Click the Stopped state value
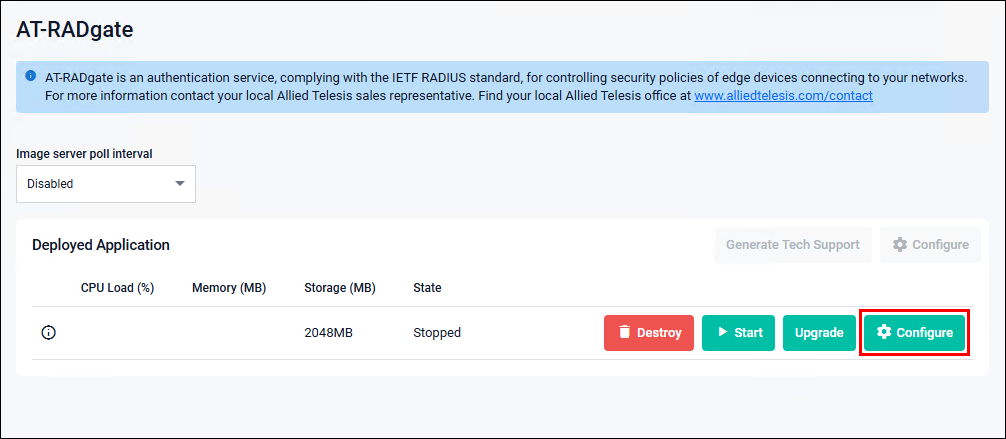Screen dimensions: 1006x439 click(x=437, y=333)
